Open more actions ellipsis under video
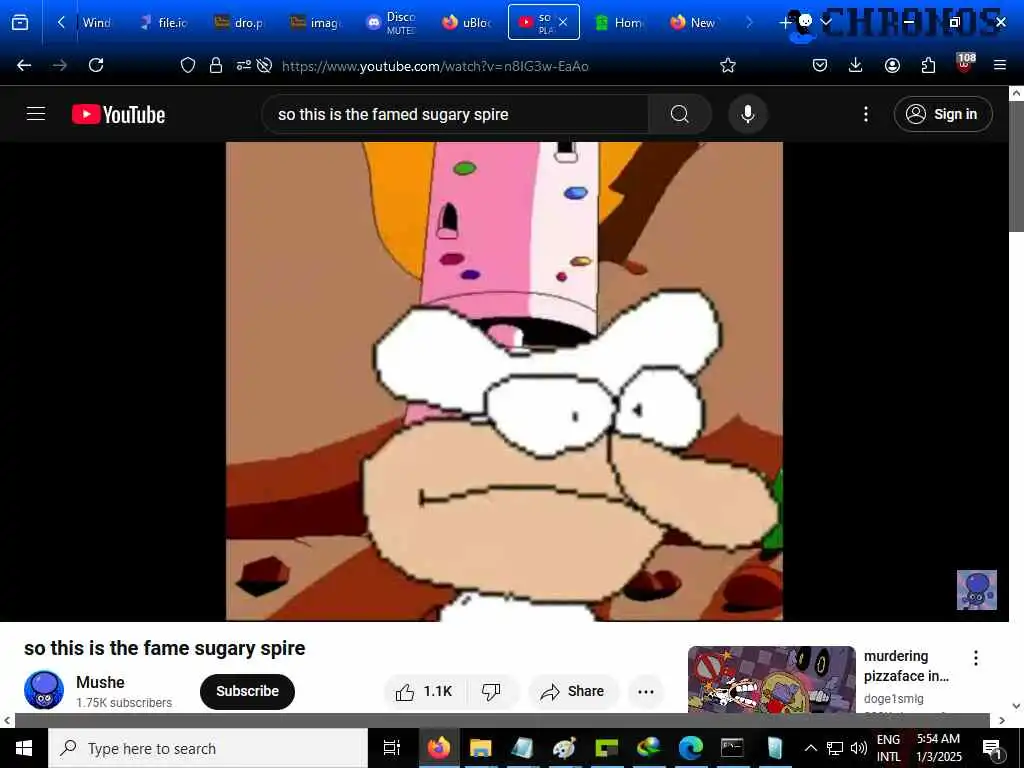The image size is (1024, 768). [x=646, y=692]
